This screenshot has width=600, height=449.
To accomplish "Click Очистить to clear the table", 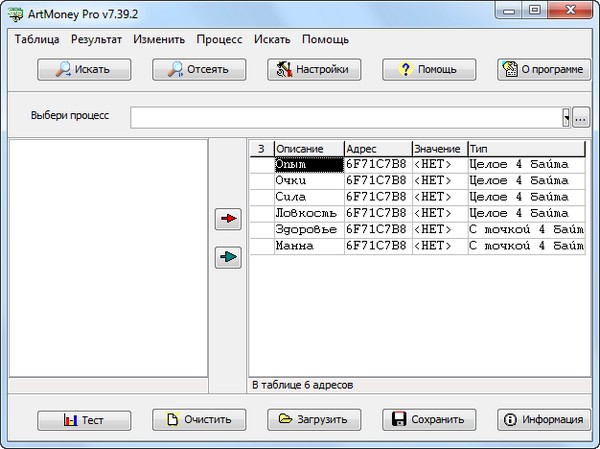I will (199, 420).
